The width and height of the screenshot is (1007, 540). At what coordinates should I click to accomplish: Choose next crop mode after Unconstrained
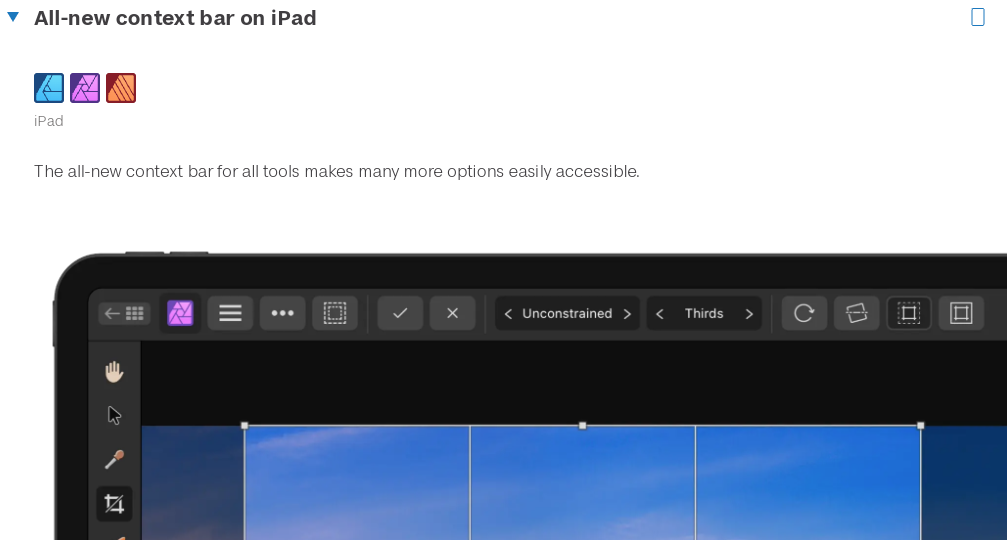627,314
